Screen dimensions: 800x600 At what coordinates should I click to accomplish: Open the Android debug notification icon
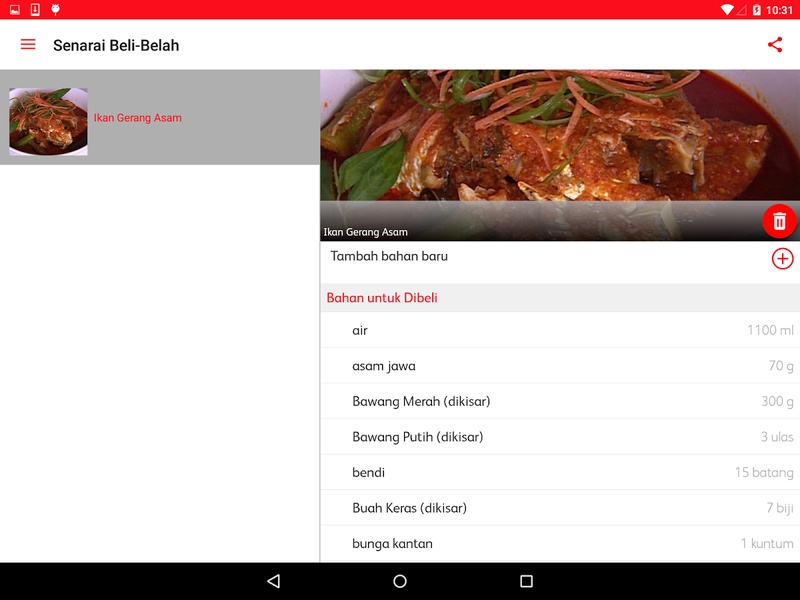pyautogui.click(x=56, y=10)
